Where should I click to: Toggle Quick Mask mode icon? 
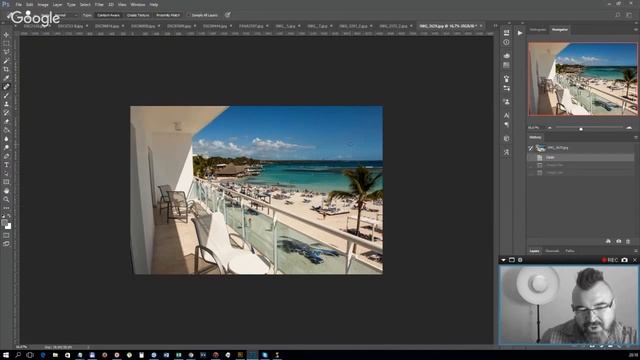click(6, 236)
